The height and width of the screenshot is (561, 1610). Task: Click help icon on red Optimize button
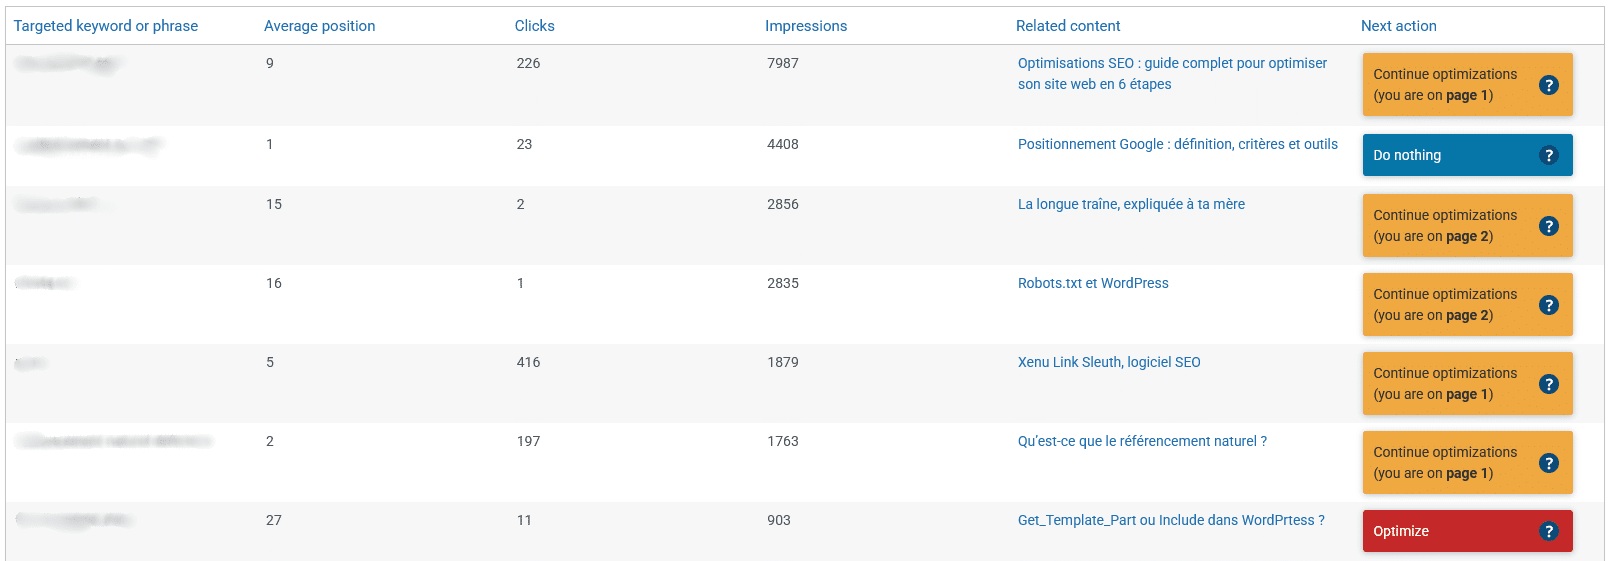click(1548, 531)
